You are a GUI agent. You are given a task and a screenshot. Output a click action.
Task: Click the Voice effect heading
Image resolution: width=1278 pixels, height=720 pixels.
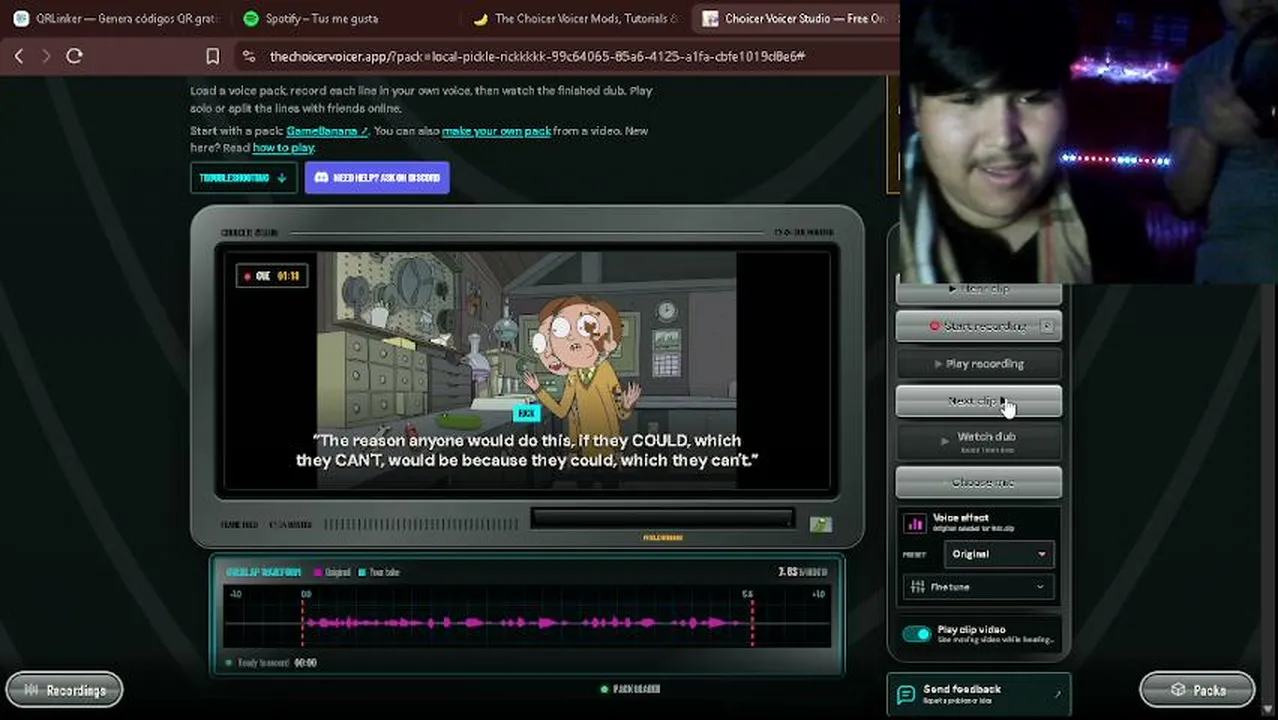[960, 518]
